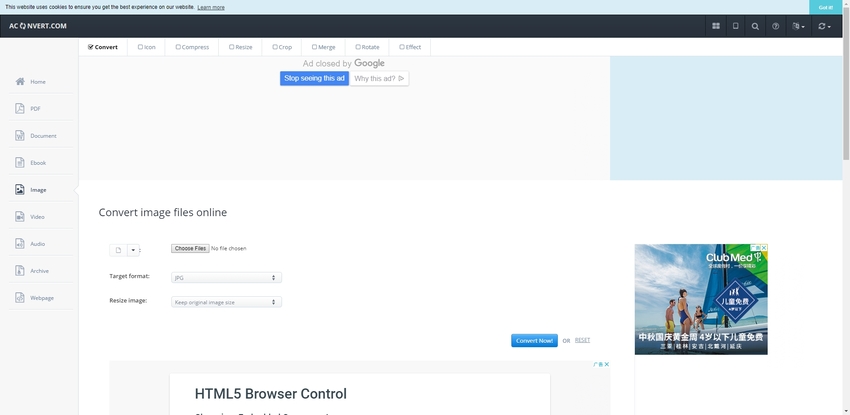Screen dimensions: 850x415
Task: Expand the Target format JPG dropdown
Action: (226, 277)
